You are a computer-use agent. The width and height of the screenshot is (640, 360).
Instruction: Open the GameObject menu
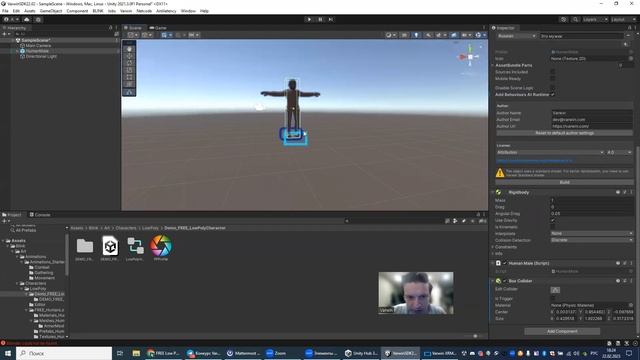pos(51,11)
